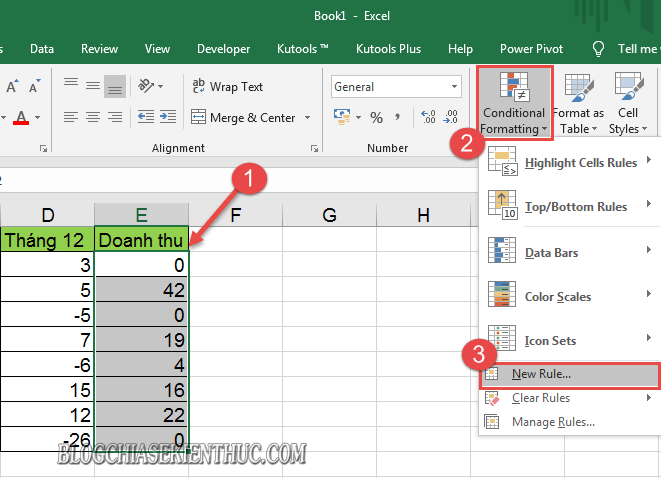The width and height of the screenshot is (661, 478).
Task: Open the font color dropdown arrow
Action: 38,117
